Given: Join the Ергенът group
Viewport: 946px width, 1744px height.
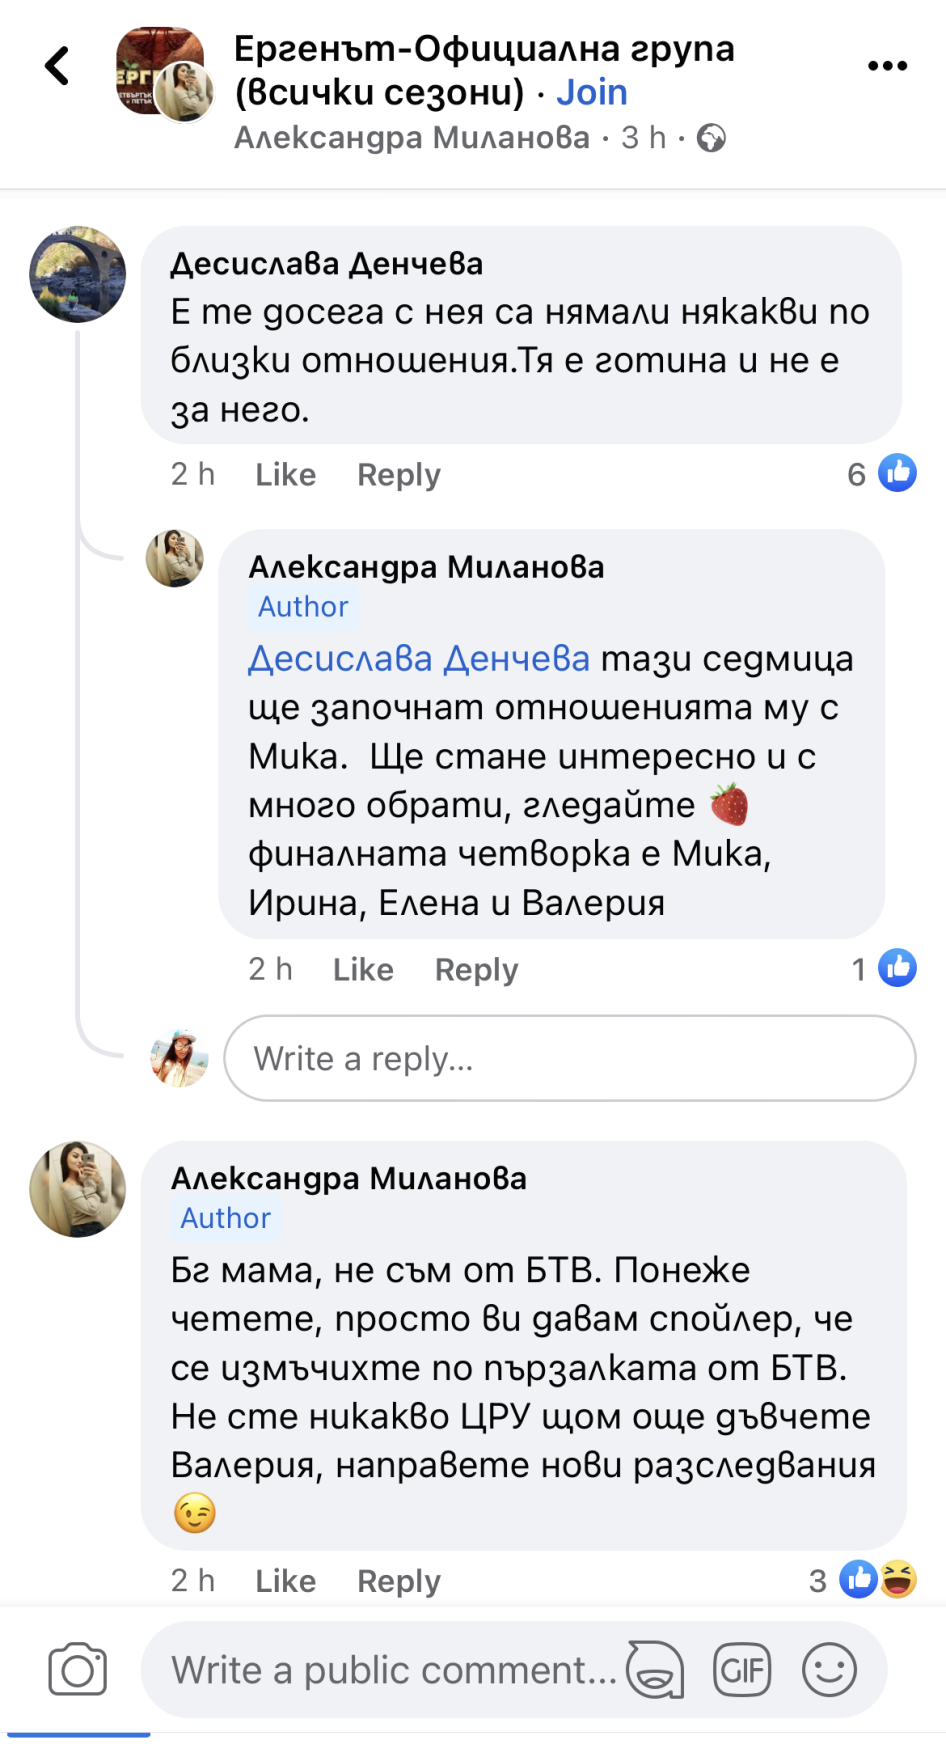Looking at the screenshot, I should click(592, 93).
